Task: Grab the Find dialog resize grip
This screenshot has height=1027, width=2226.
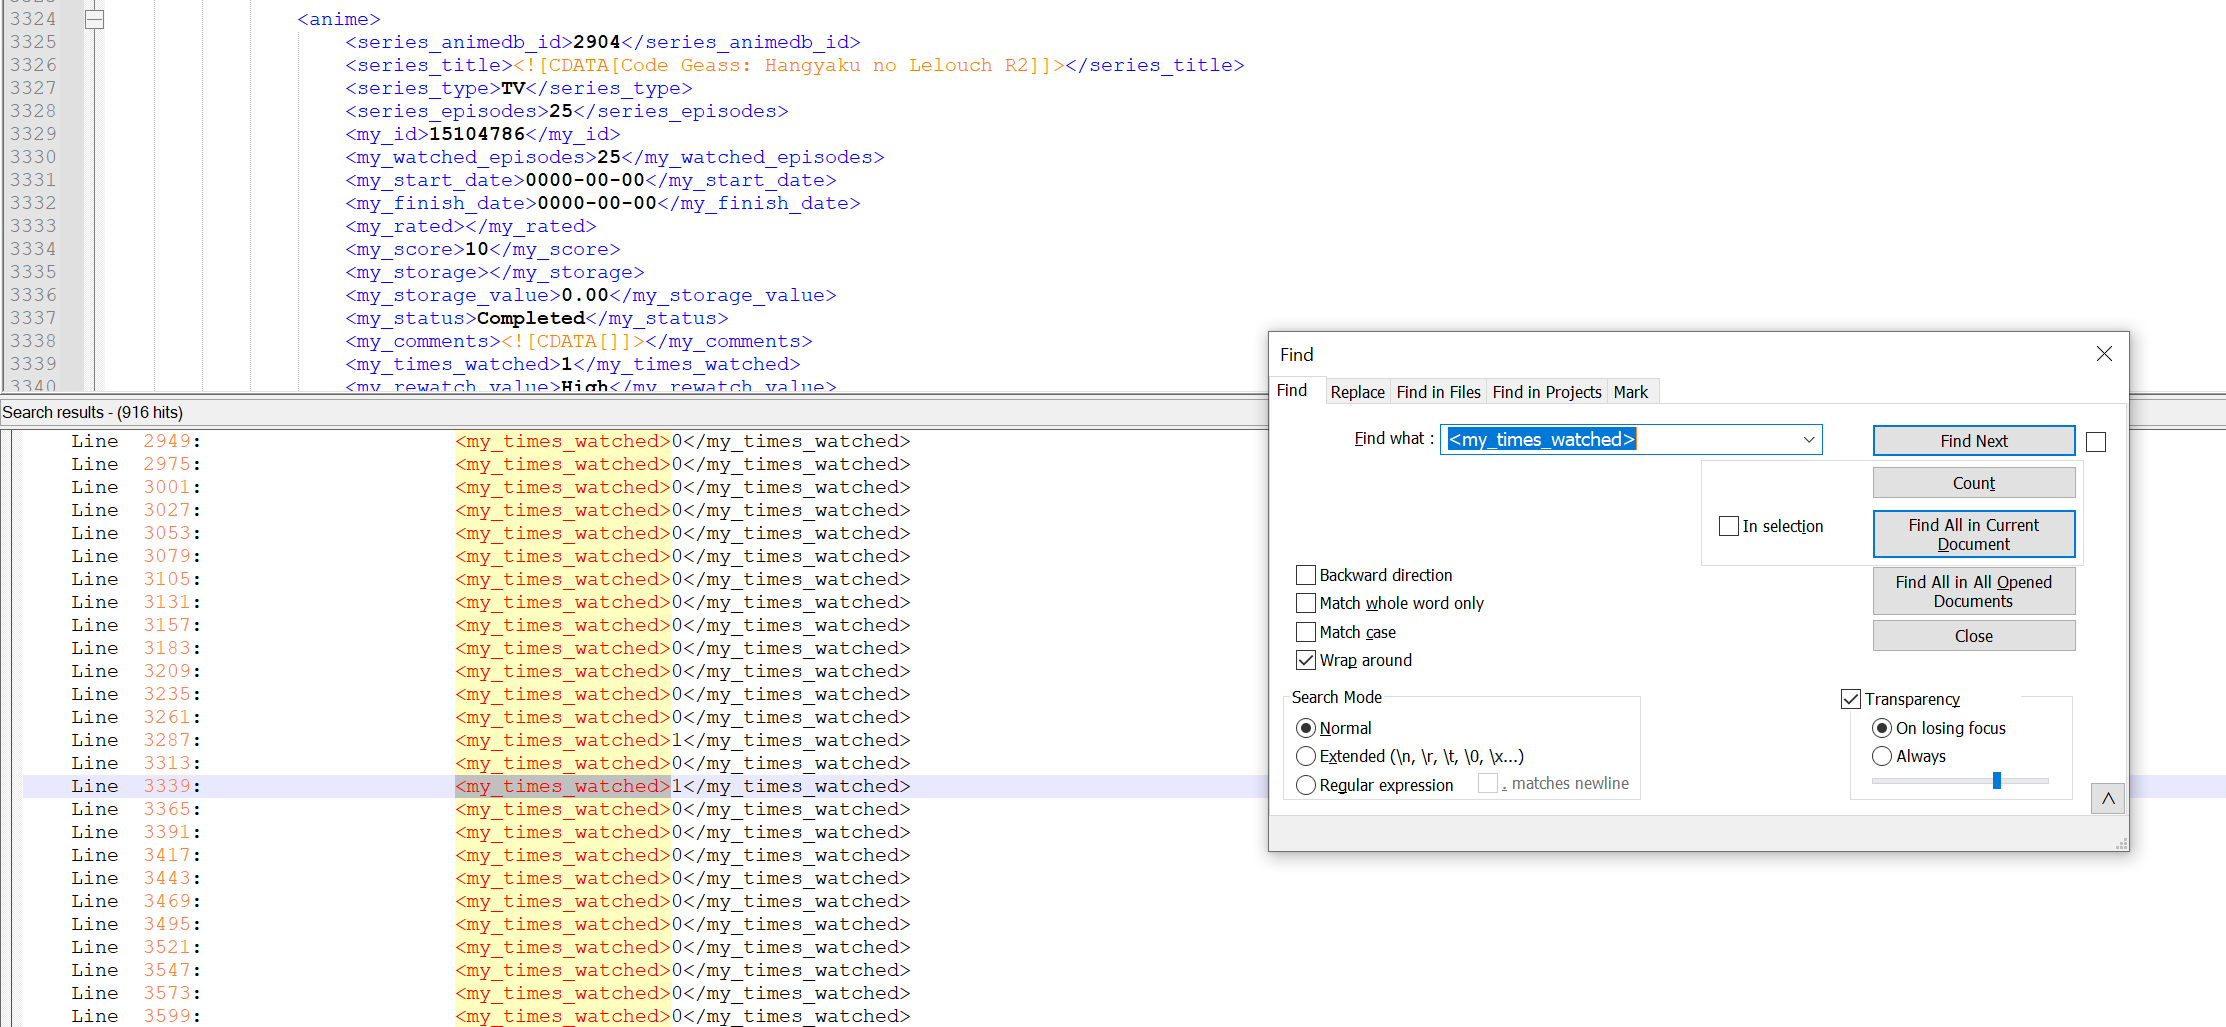Action: coord(2121,844)
